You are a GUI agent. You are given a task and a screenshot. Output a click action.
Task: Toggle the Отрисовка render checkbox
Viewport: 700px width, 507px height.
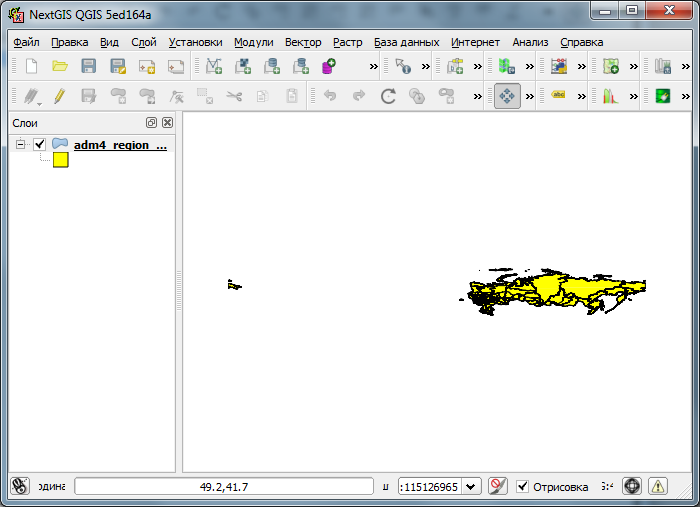[x=522, y=487]
